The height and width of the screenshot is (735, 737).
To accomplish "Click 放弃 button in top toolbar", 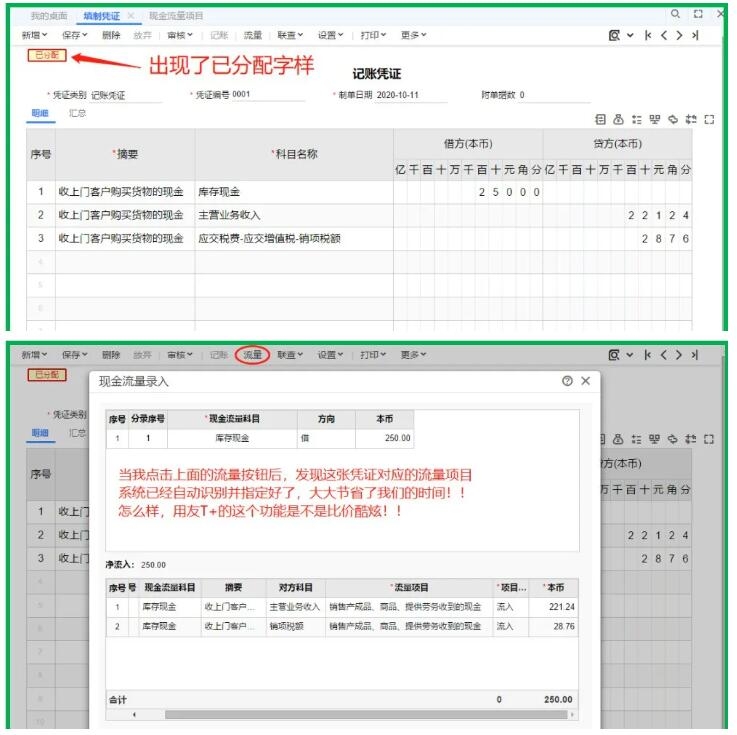I will (142, 35).
